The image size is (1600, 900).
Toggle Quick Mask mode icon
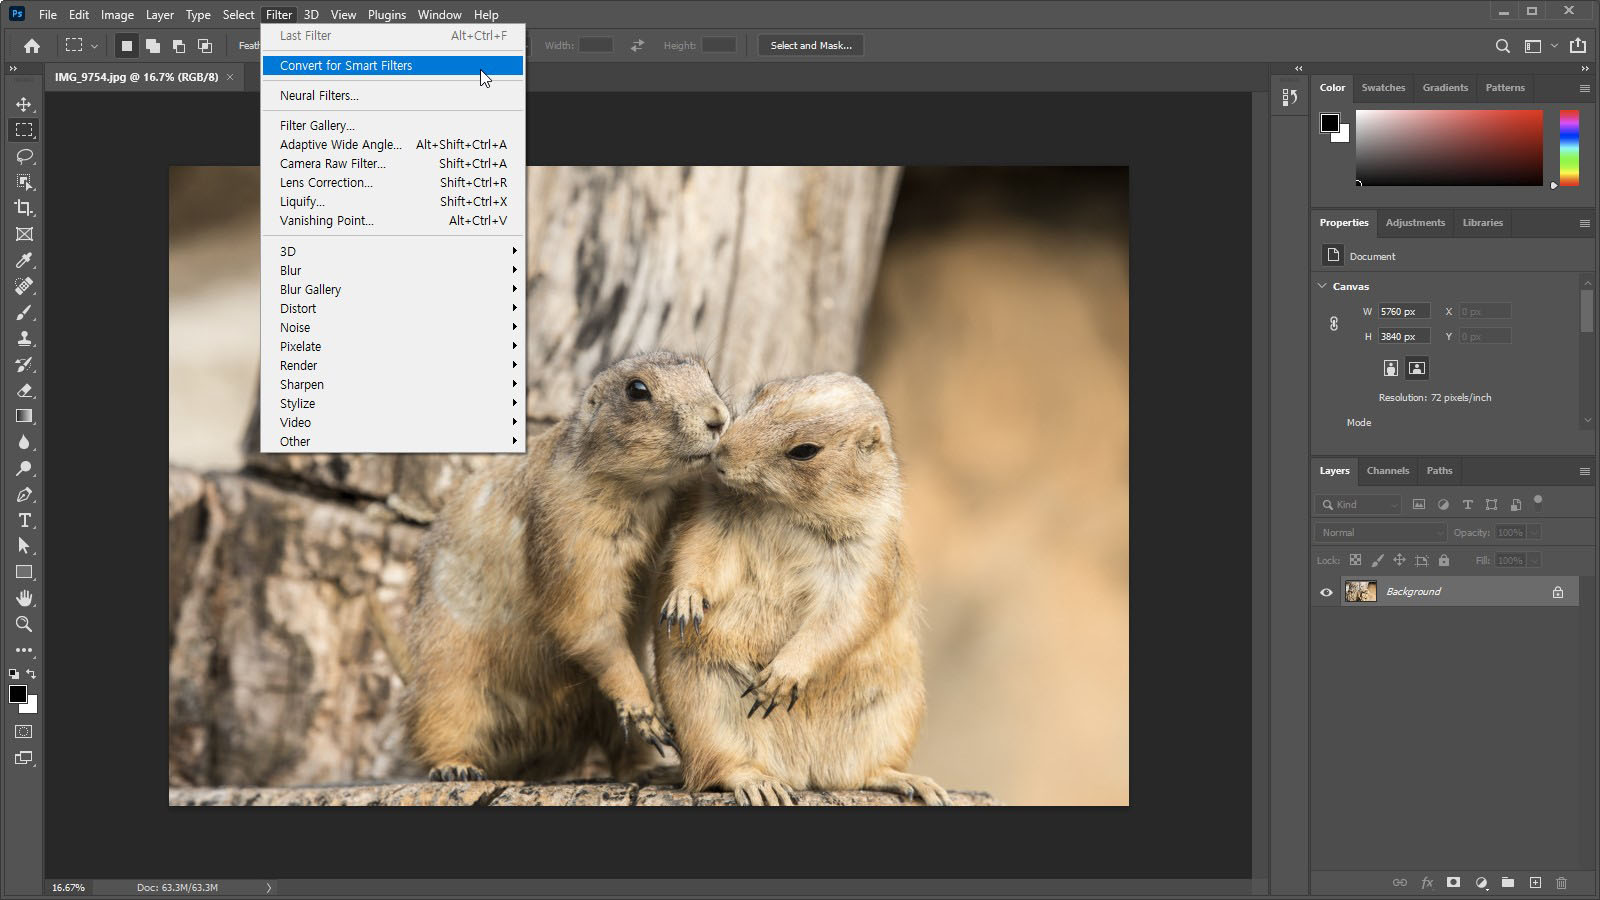click(24, 732)
